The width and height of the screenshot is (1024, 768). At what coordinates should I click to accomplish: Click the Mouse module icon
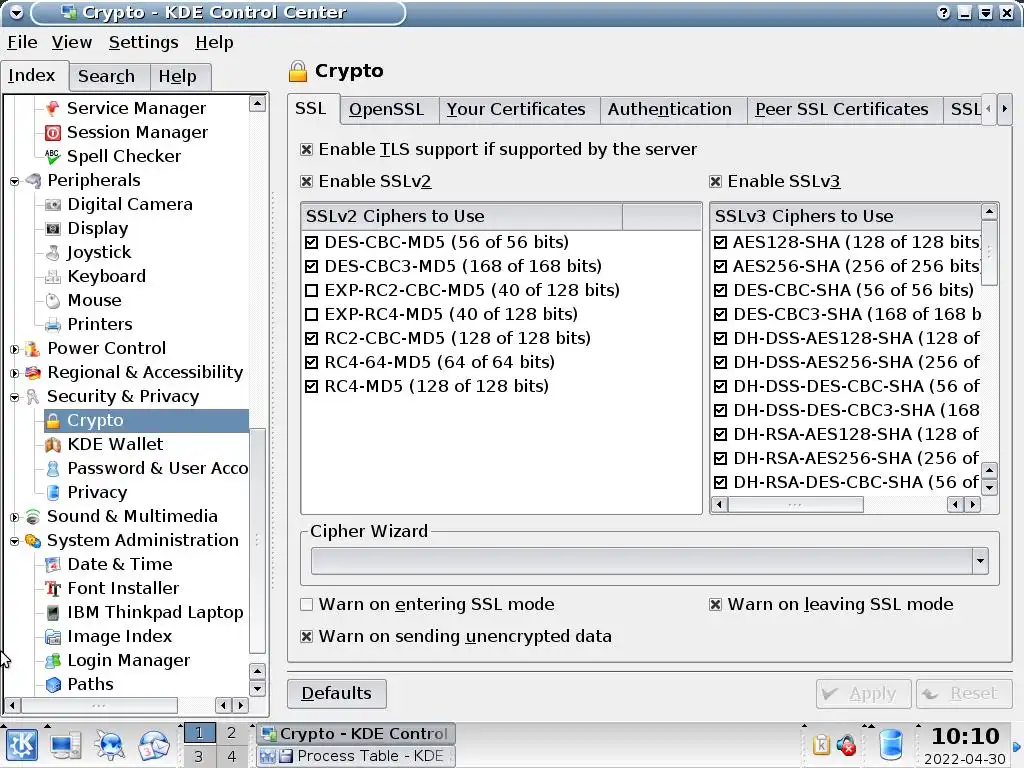point(53,300)
